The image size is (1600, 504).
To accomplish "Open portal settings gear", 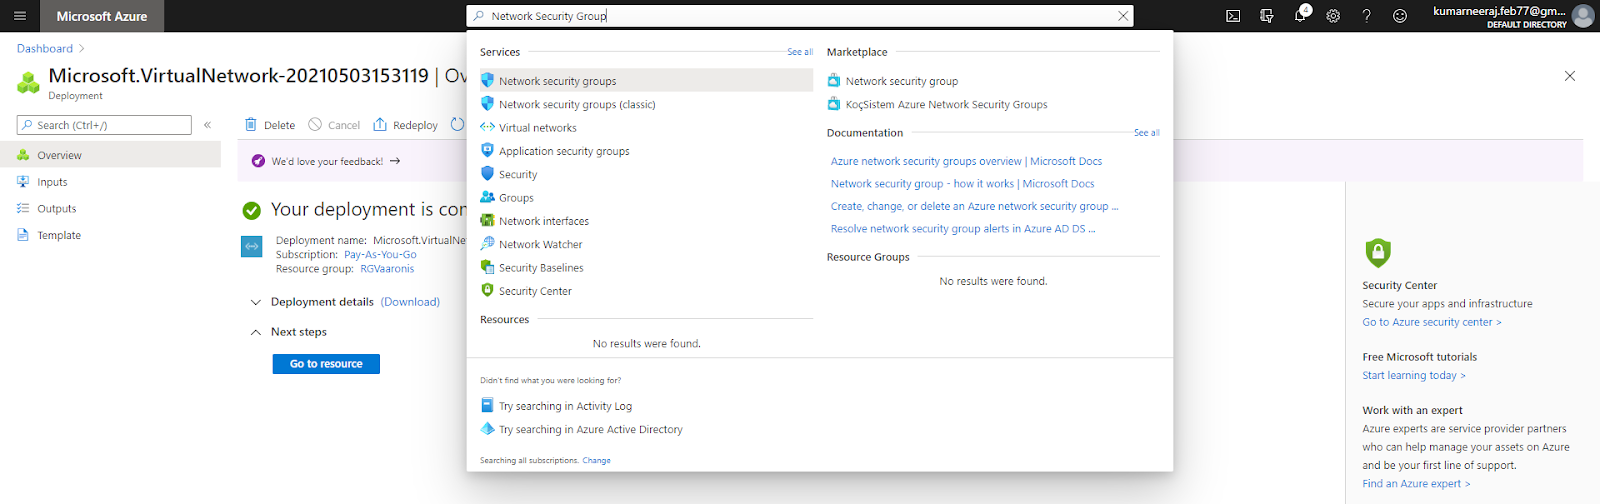I will [1333, 16].
